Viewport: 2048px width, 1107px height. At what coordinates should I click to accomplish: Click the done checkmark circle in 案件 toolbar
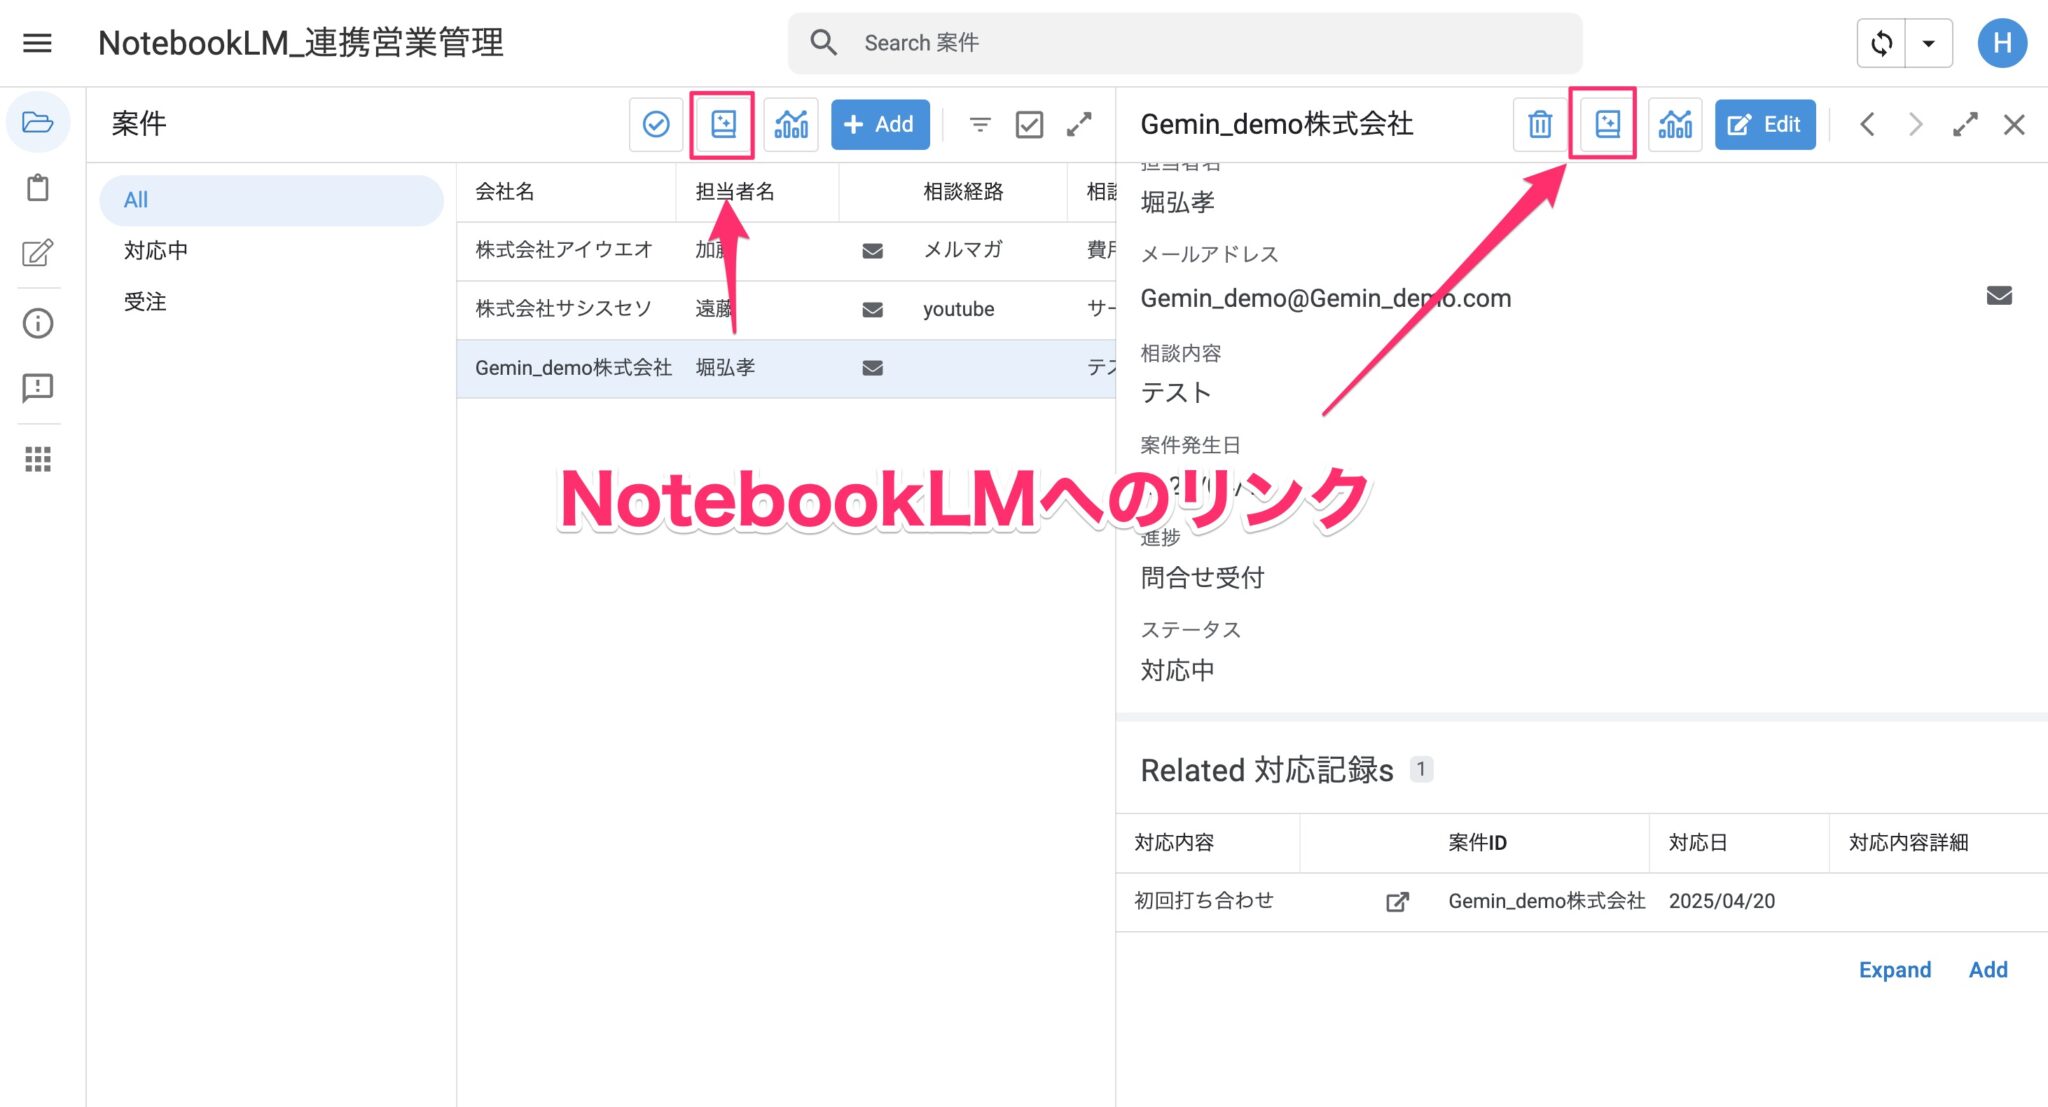point(656,124)
